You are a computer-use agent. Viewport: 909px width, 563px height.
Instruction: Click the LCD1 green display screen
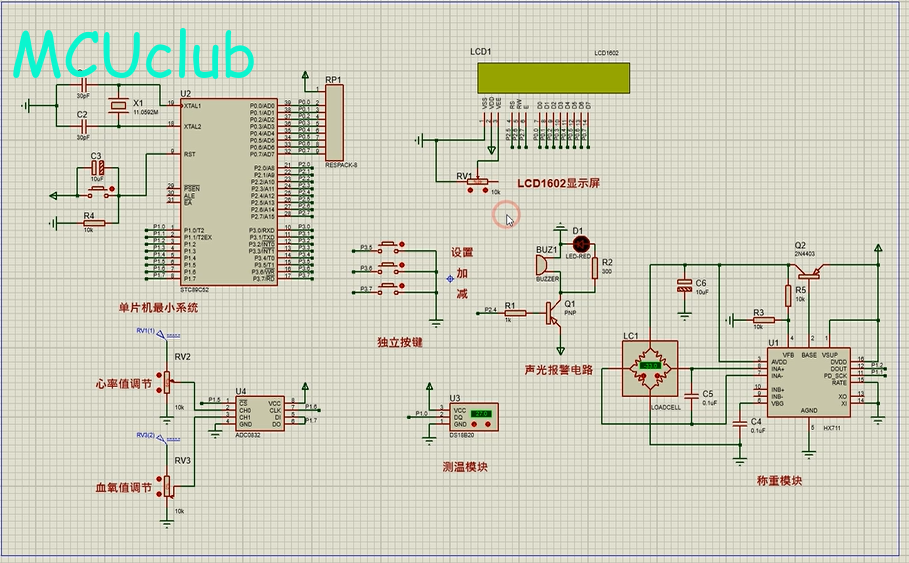(553, 78)
